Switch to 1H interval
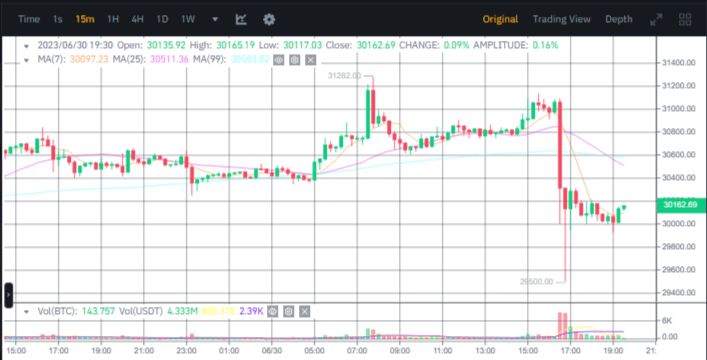707x360 pixels. 113,19
